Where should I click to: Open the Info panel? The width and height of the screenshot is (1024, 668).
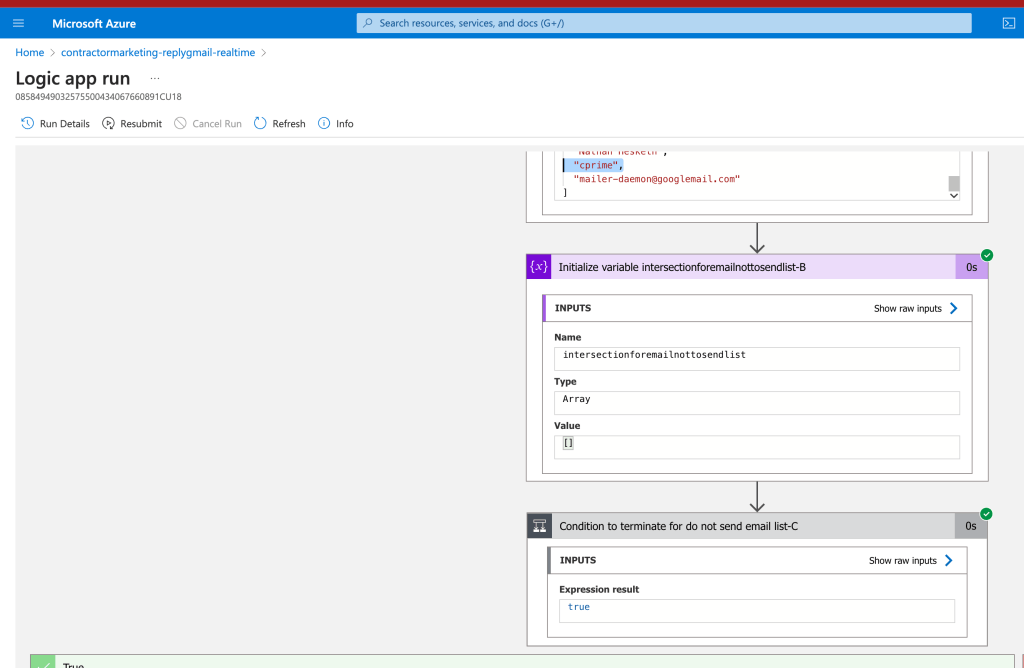pos(344,123)
